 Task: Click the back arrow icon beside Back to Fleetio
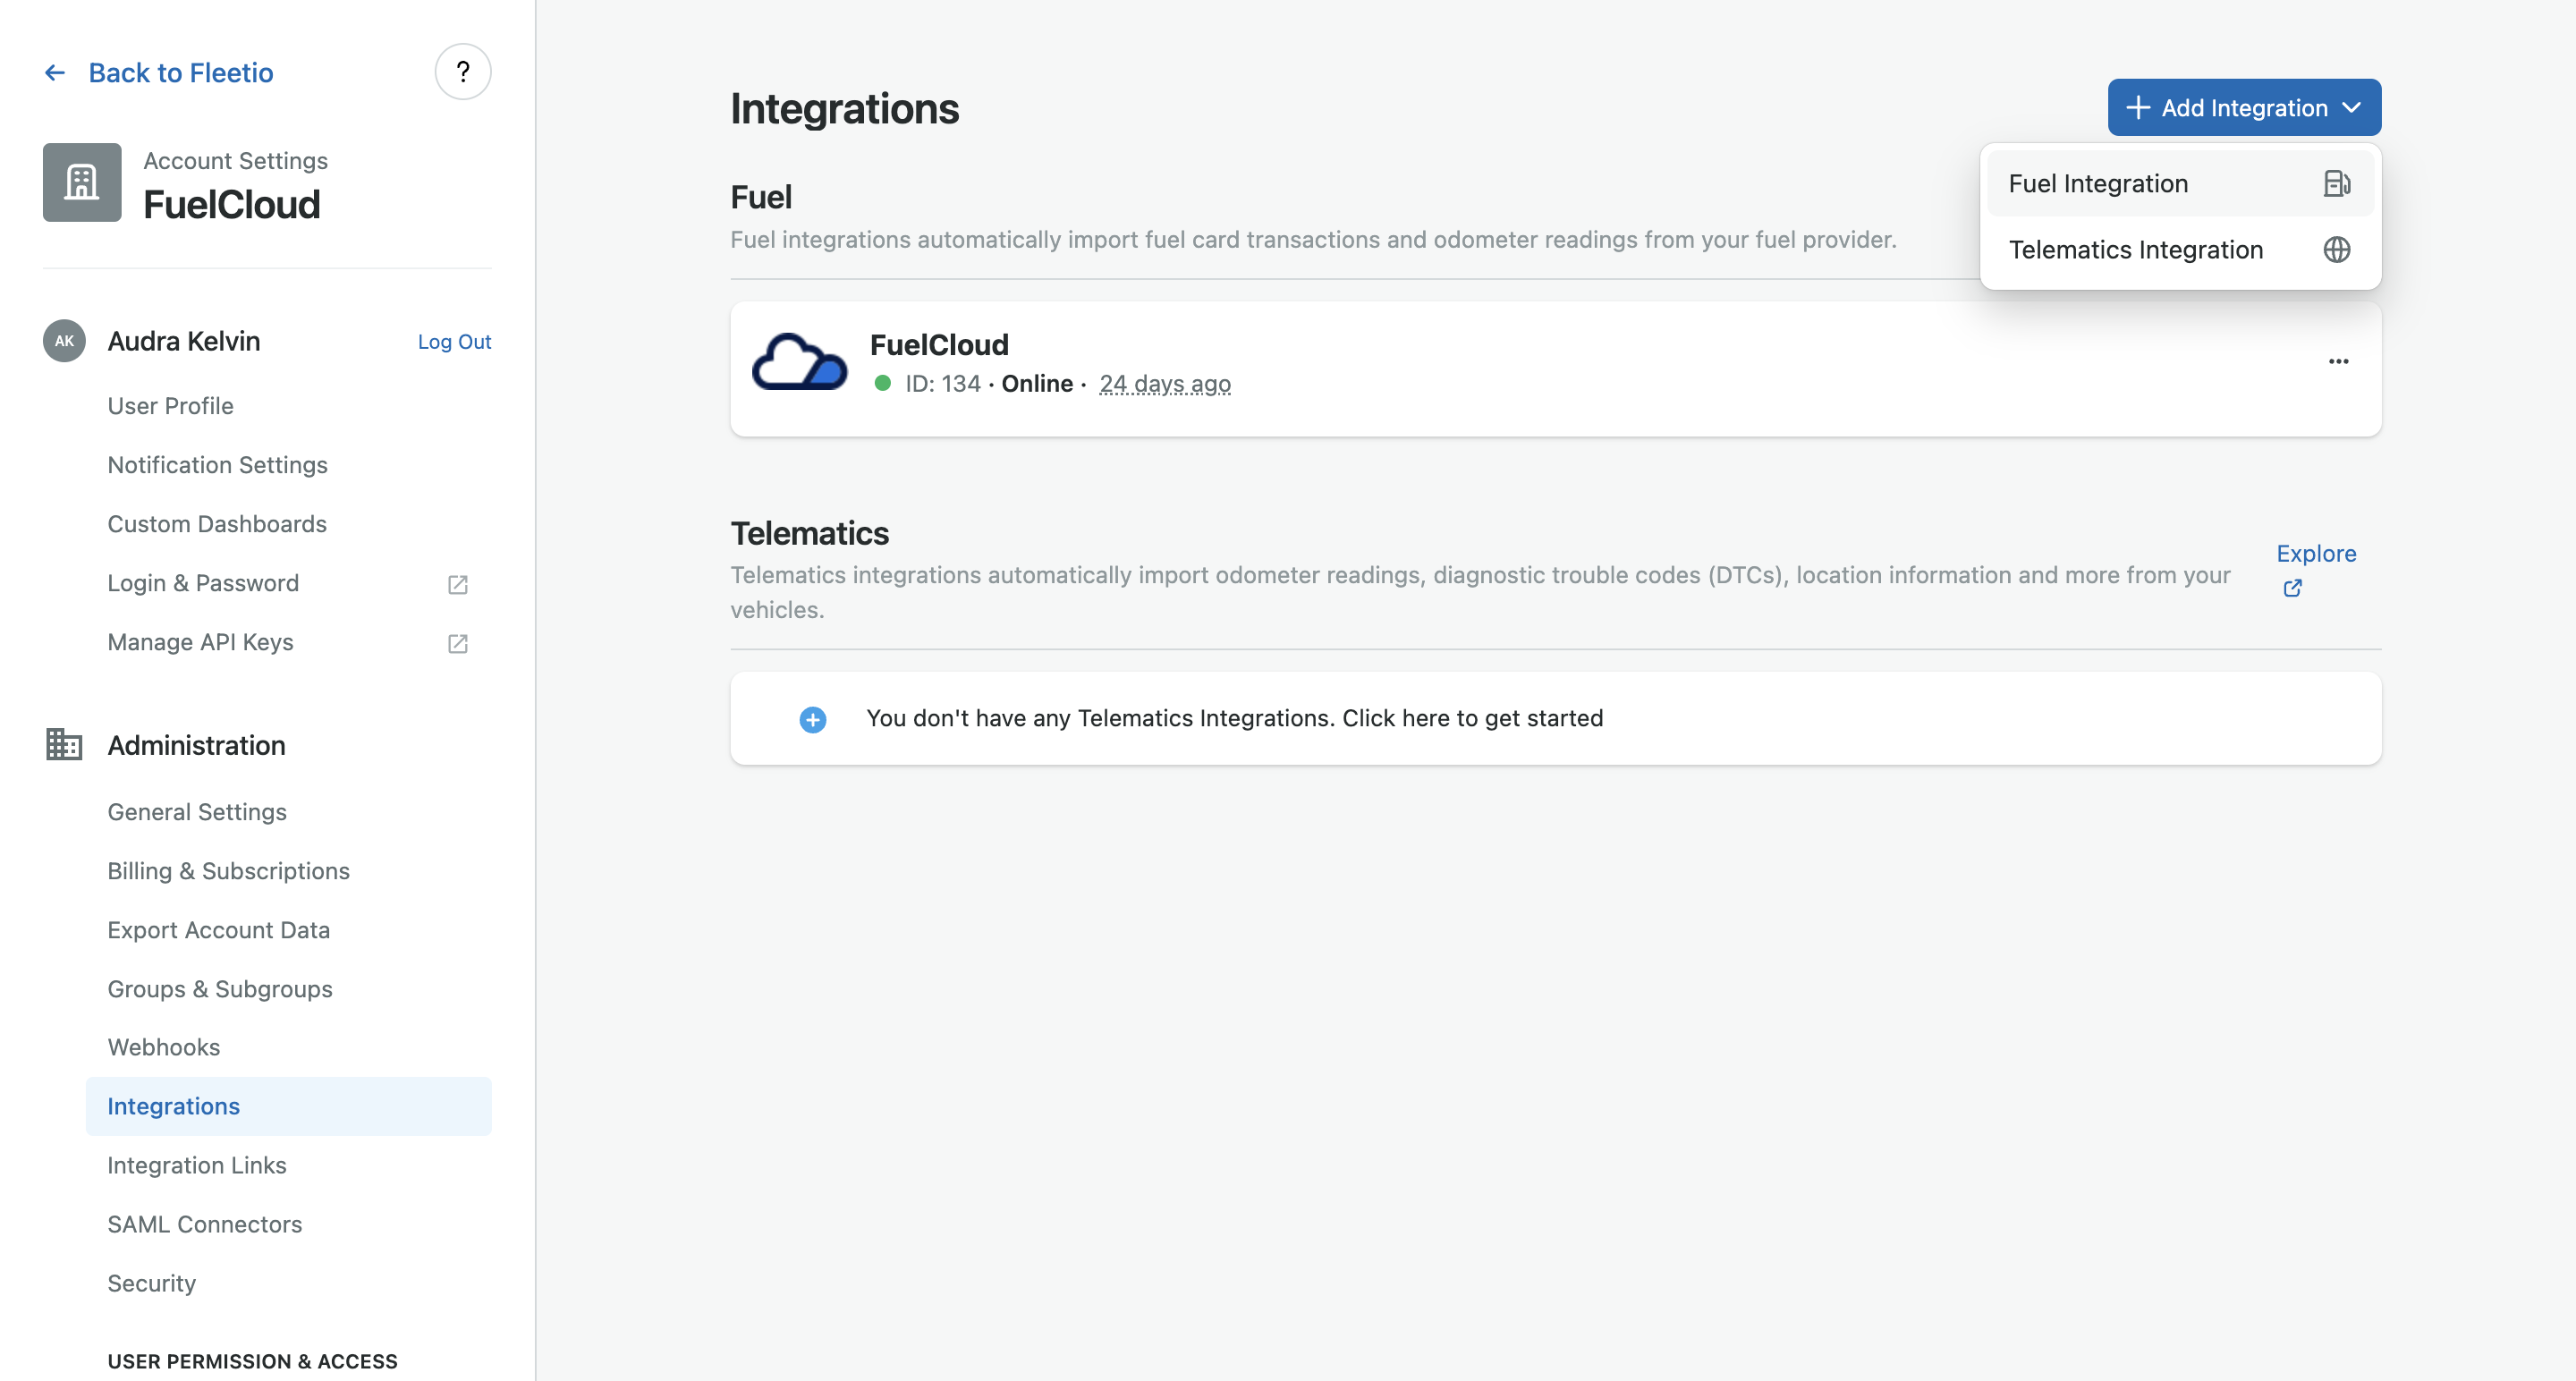(x=55, y=73)
